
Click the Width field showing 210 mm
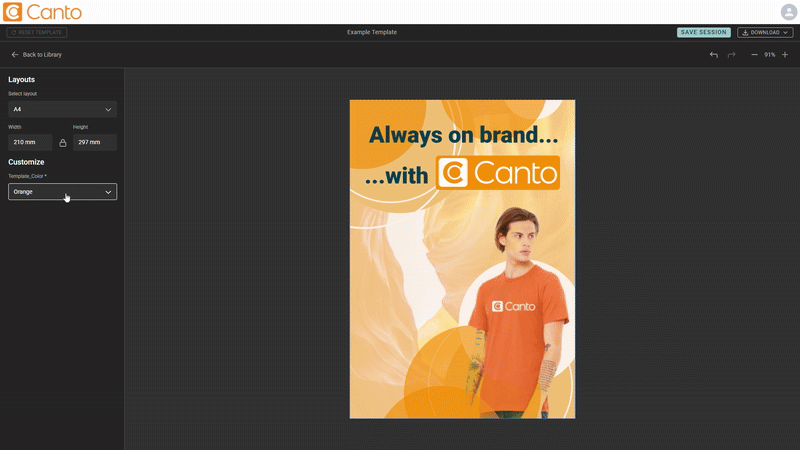click(30, 142)
